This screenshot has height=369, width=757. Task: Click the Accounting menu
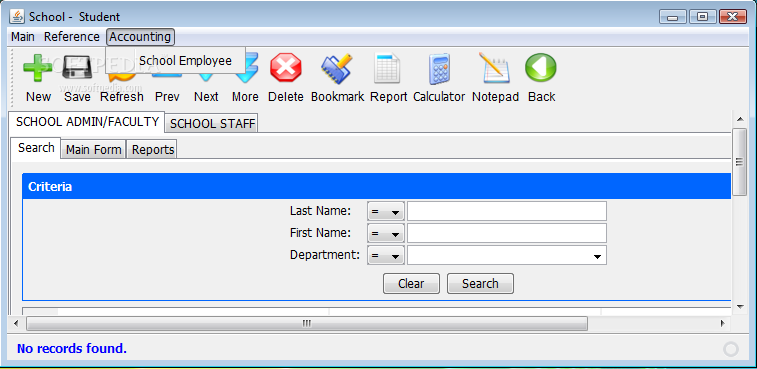(x=140, y=37)
